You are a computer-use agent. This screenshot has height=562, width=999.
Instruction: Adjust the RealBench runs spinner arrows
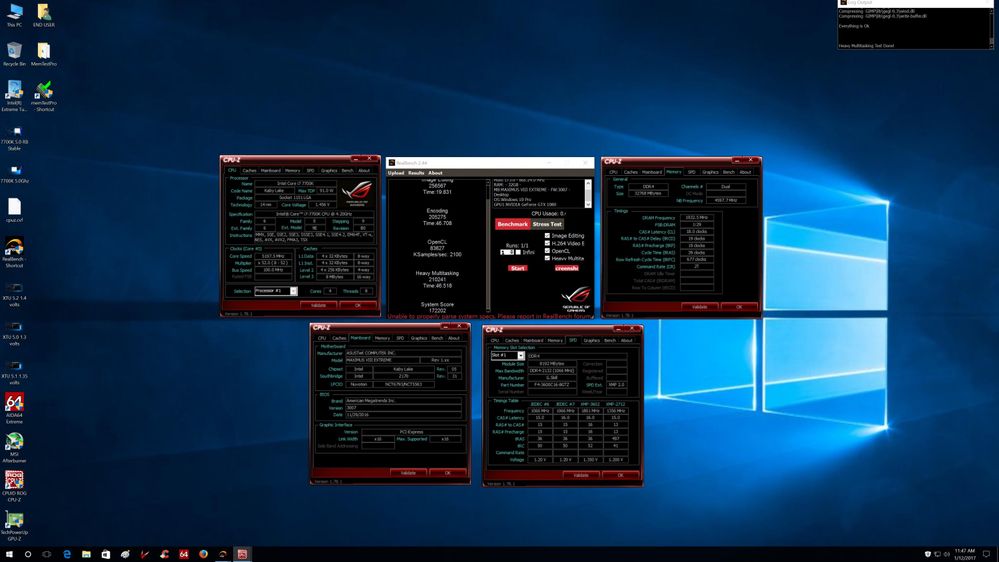pyautogui.click(x=511, y=252)
